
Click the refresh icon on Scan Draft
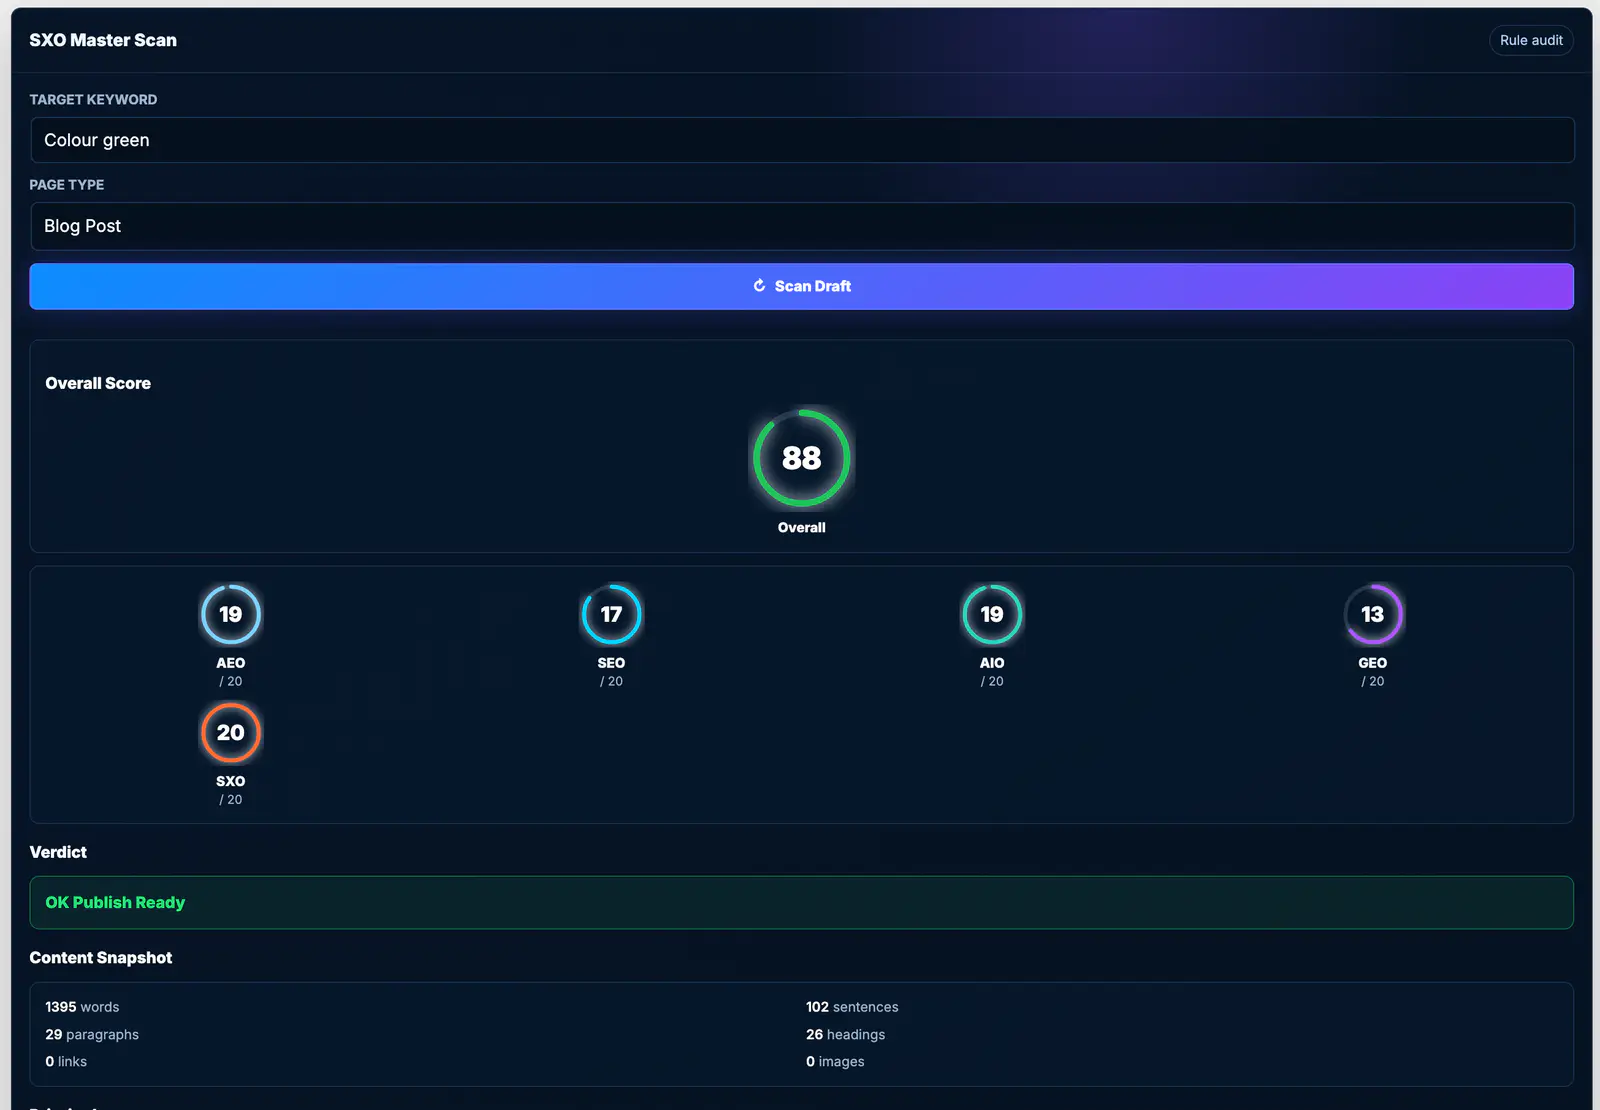click(x=759, y=286)
